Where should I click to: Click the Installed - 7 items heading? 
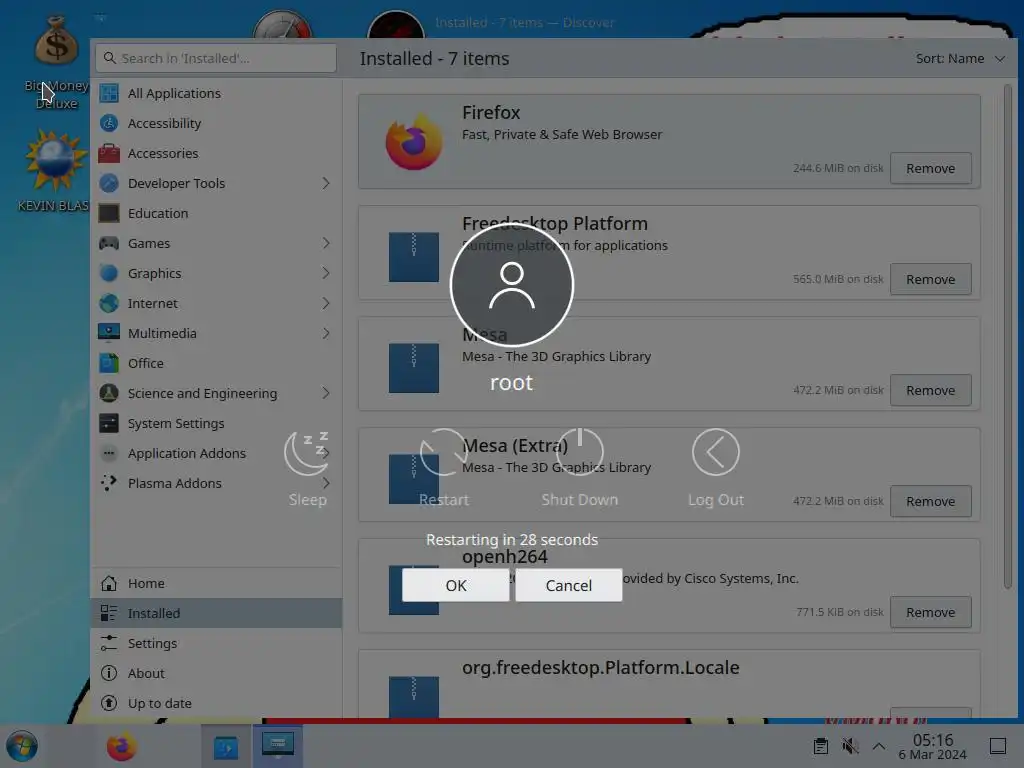434,59
